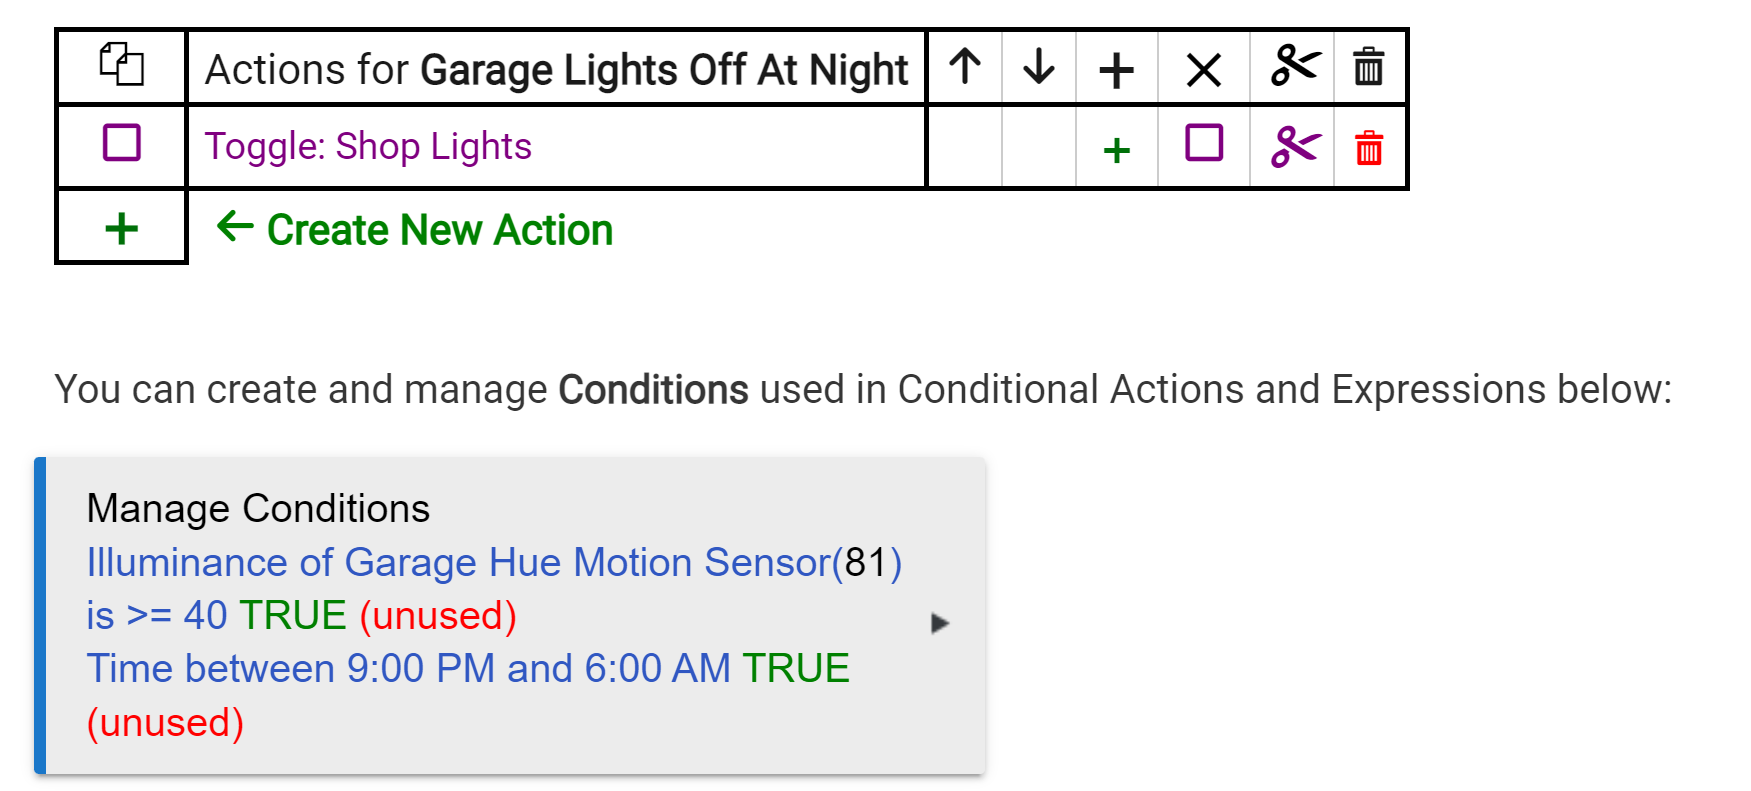
Task: Click the black X icon in the header
Action: (1203, 70)
